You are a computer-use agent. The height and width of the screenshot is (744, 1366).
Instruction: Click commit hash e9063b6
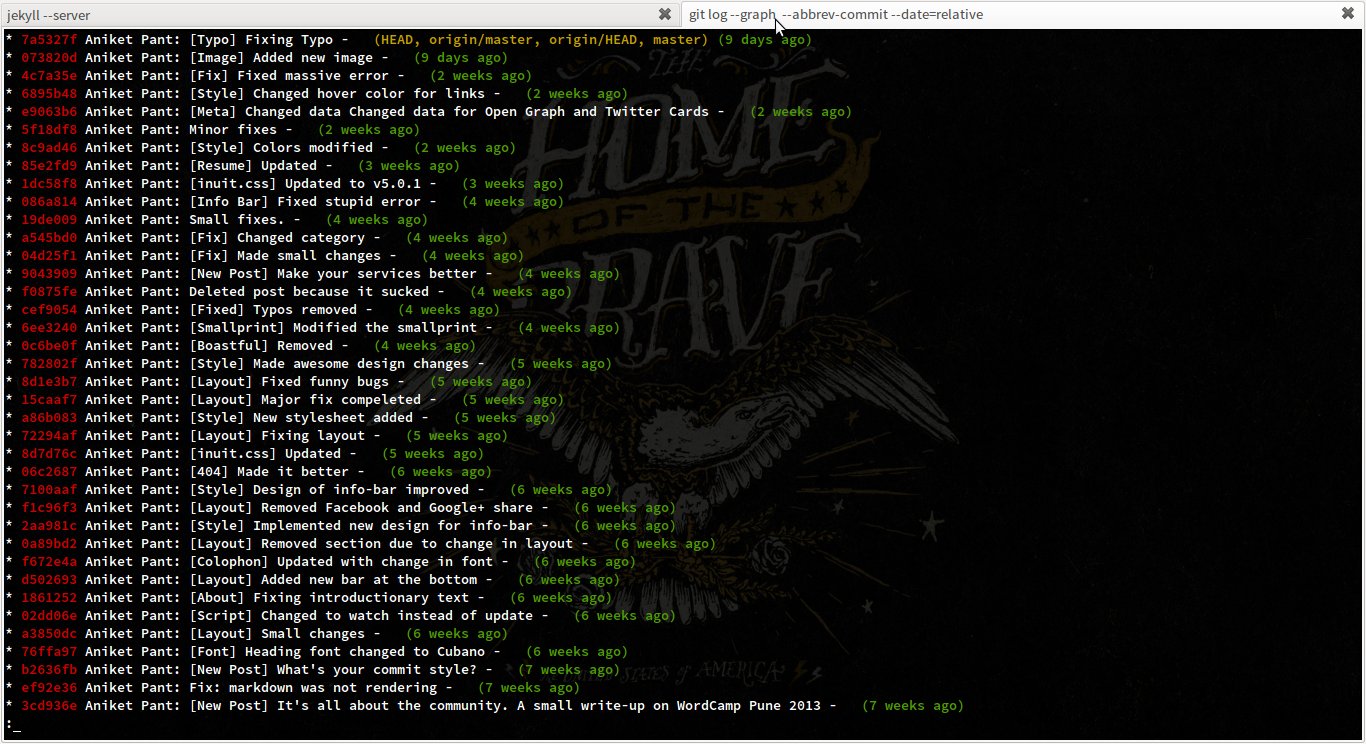point(49,112)
